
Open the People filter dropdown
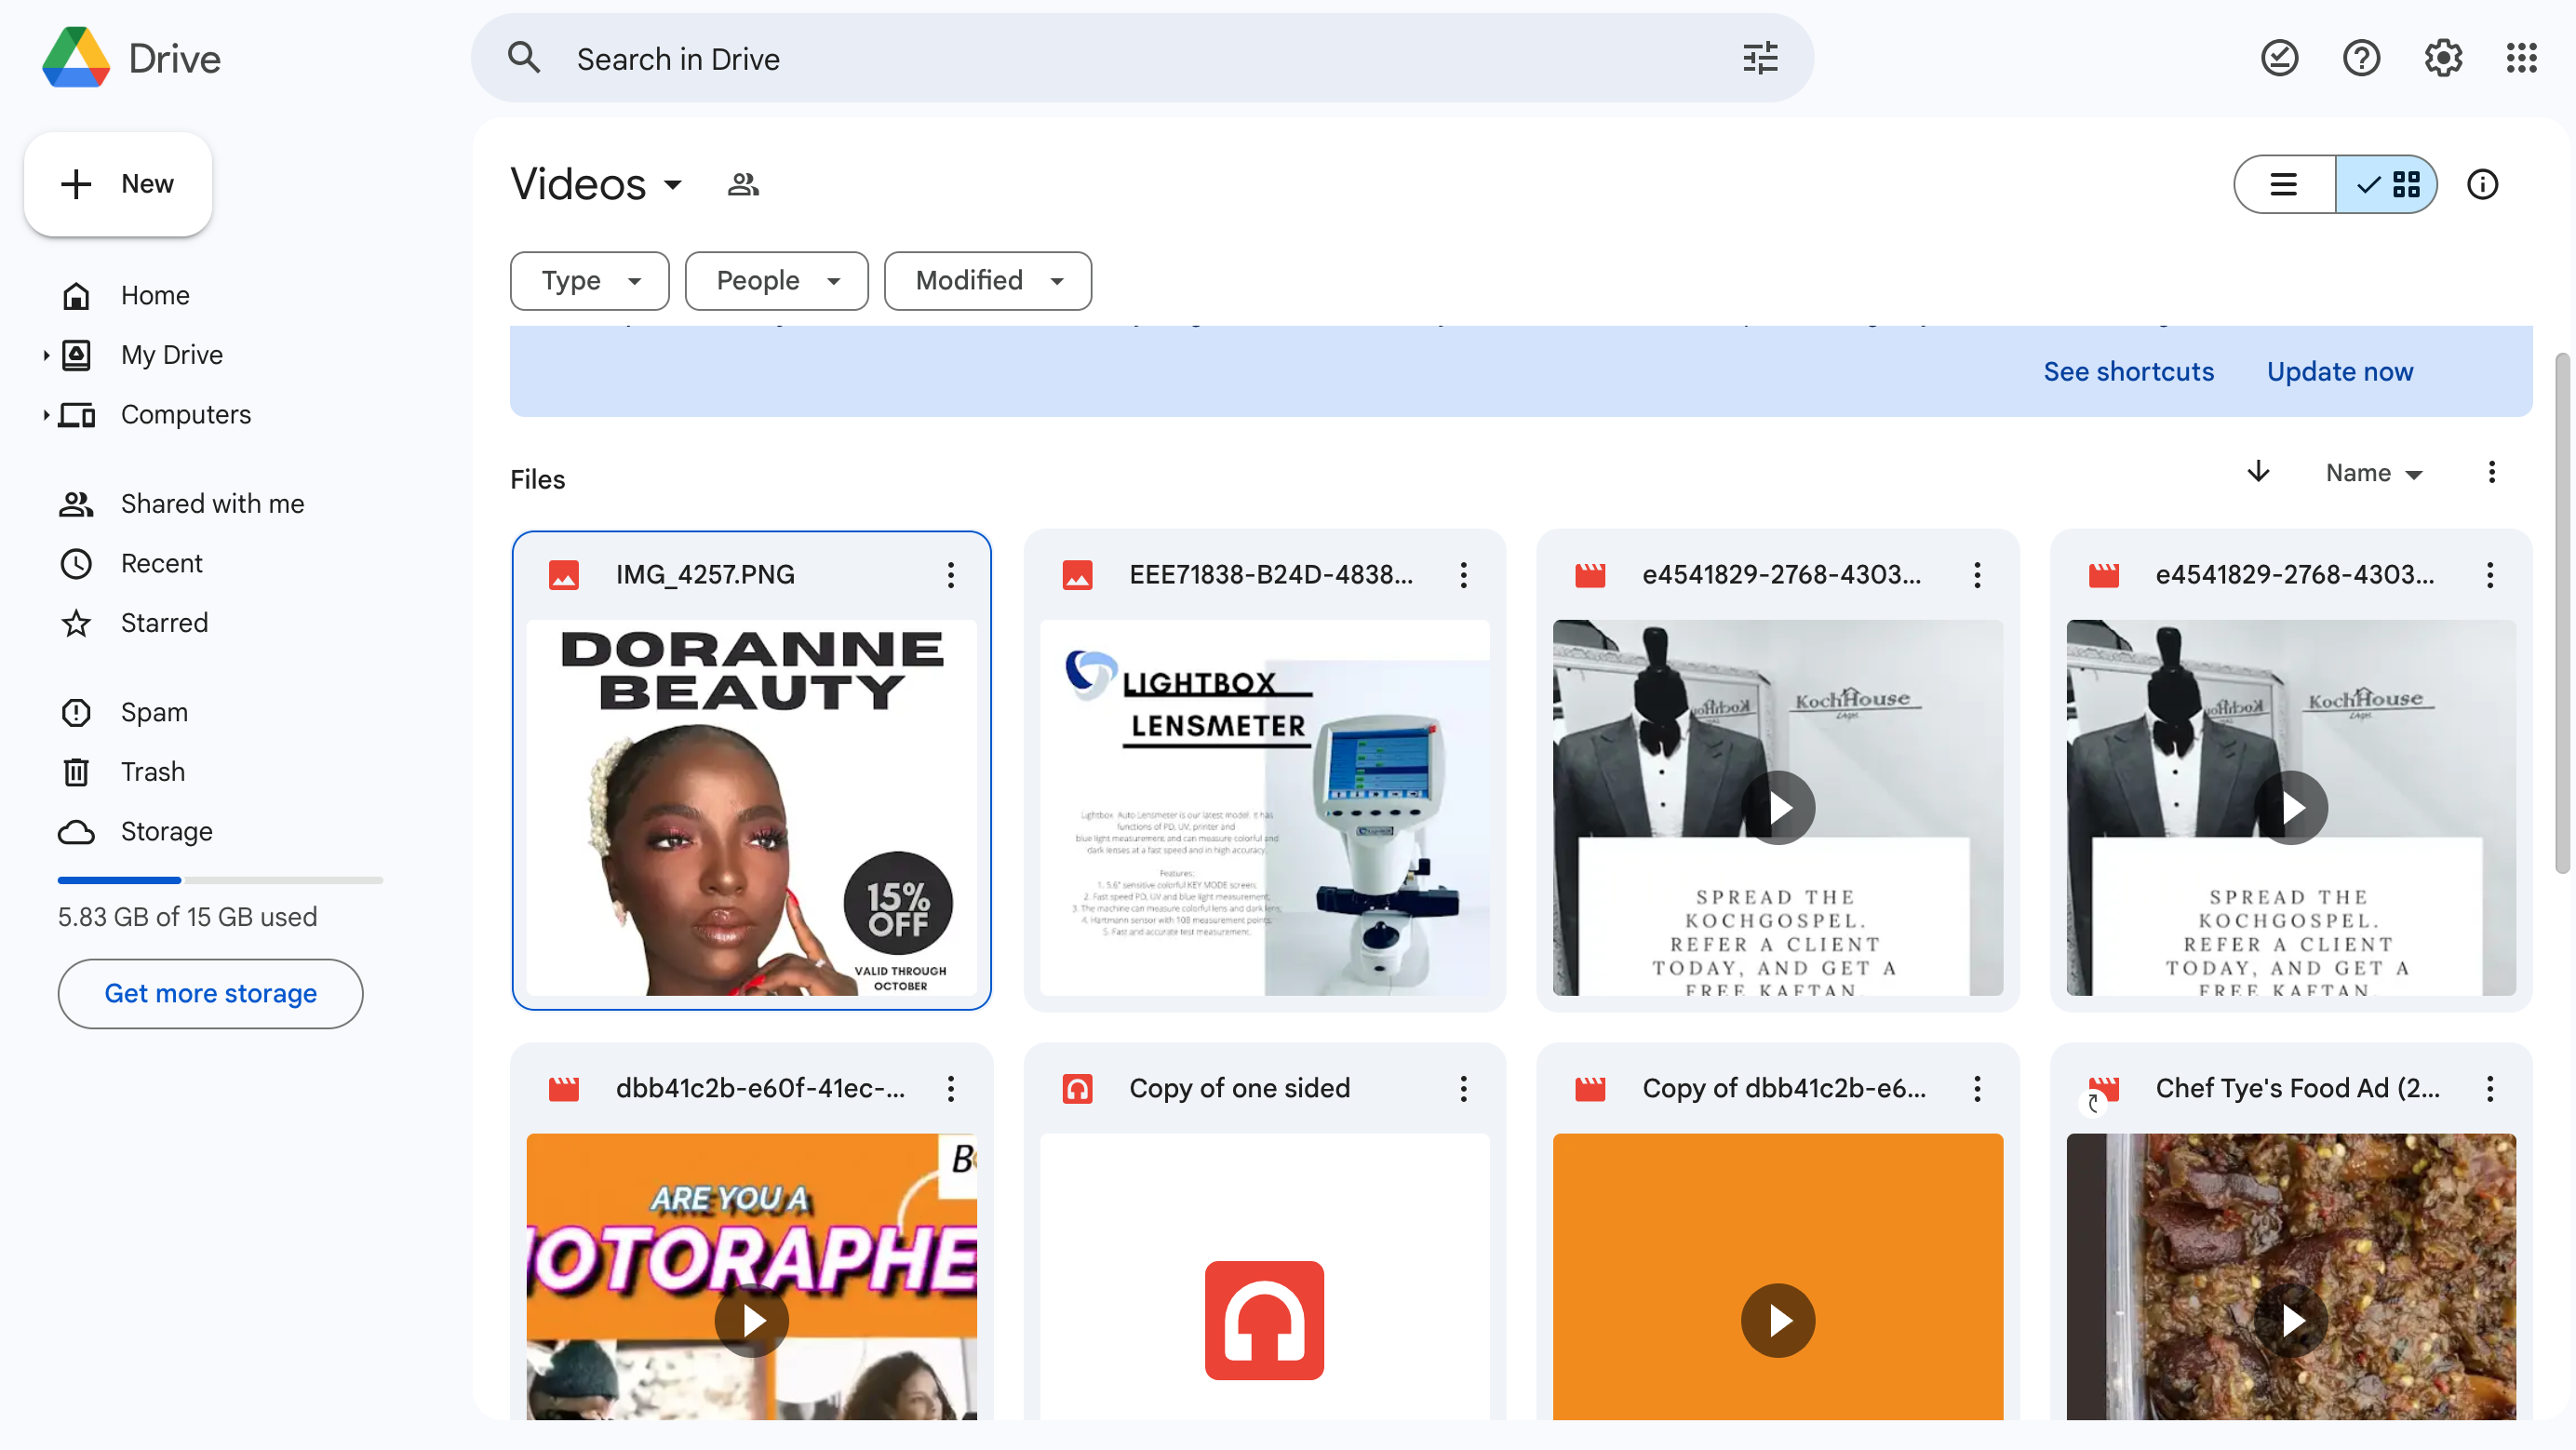pos(776,281)
